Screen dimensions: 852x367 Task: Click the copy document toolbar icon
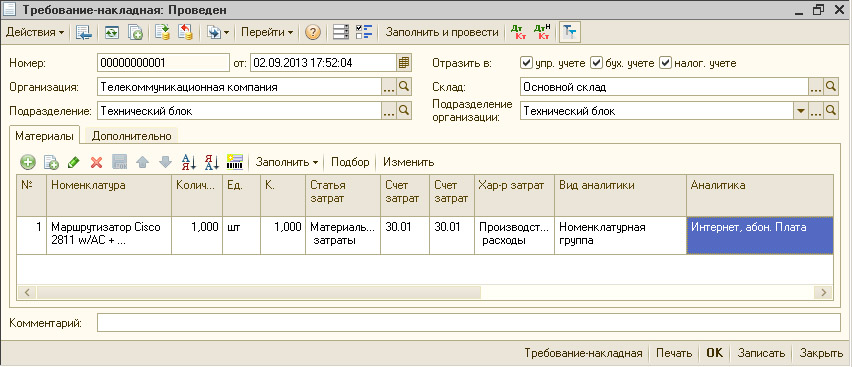[135, 33]
